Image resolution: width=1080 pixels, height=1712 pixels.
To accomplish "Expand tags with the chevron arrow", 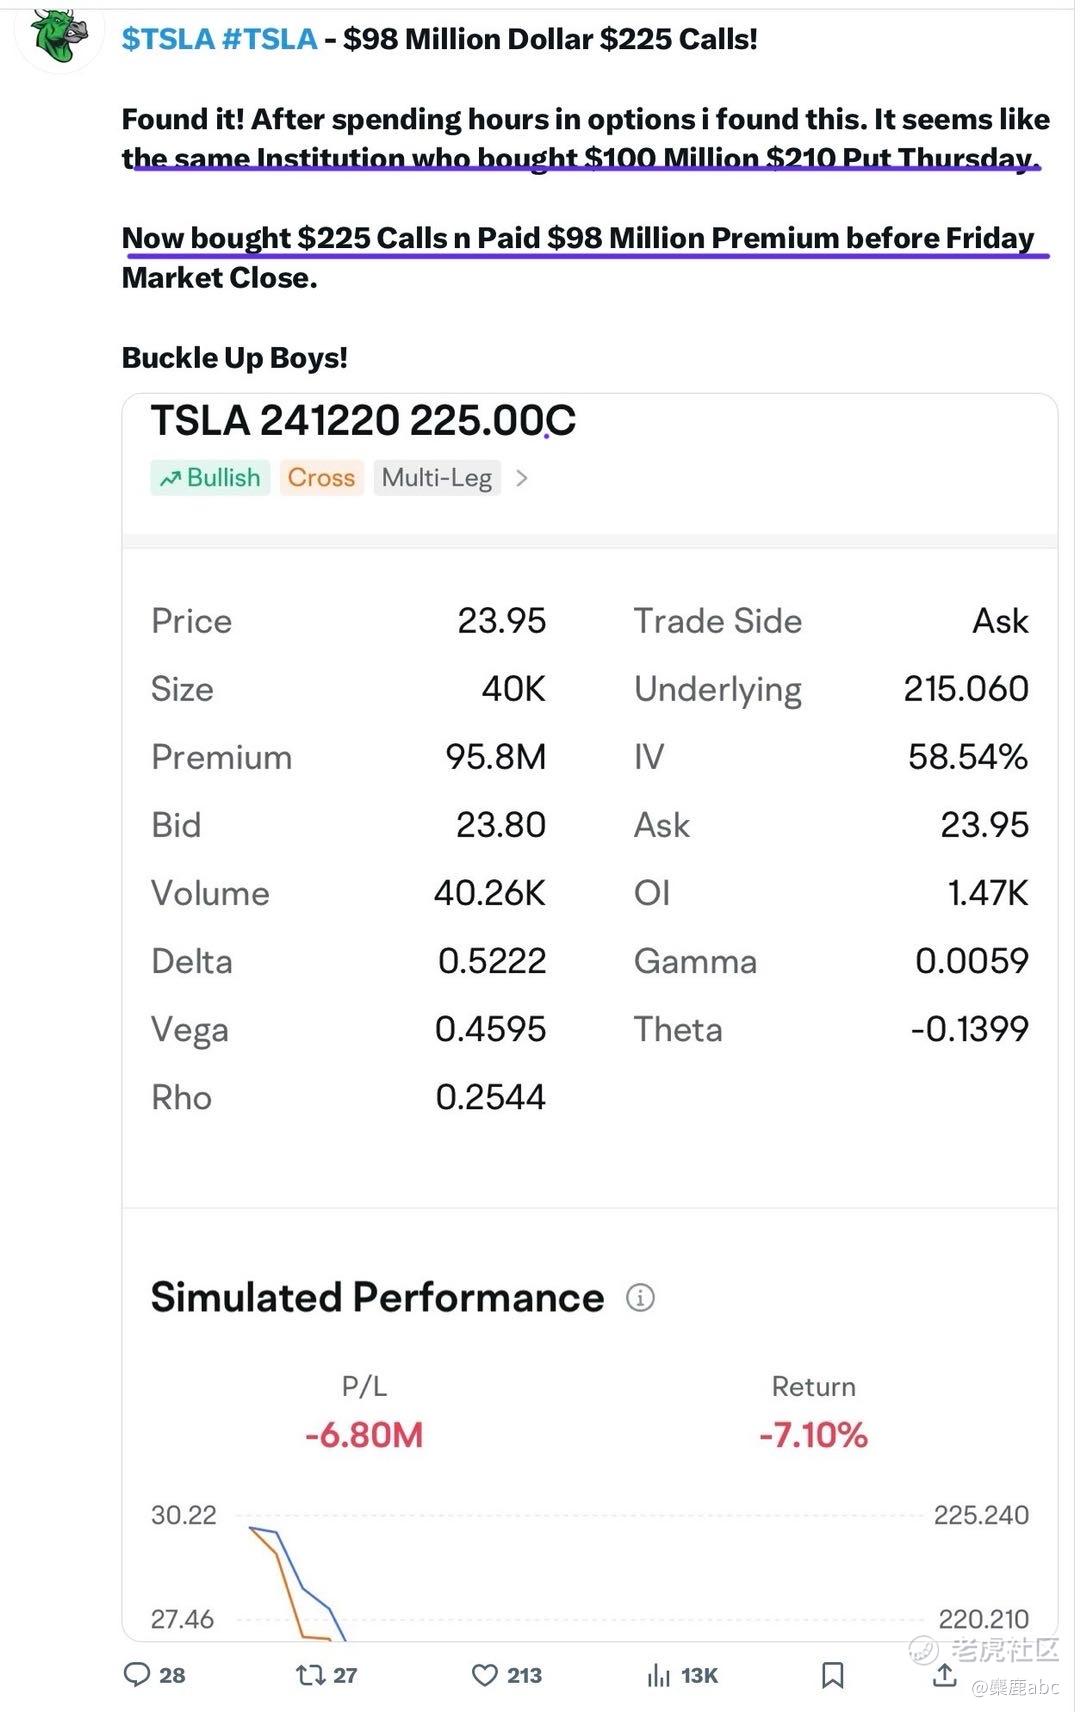I will tap(521, 478).
